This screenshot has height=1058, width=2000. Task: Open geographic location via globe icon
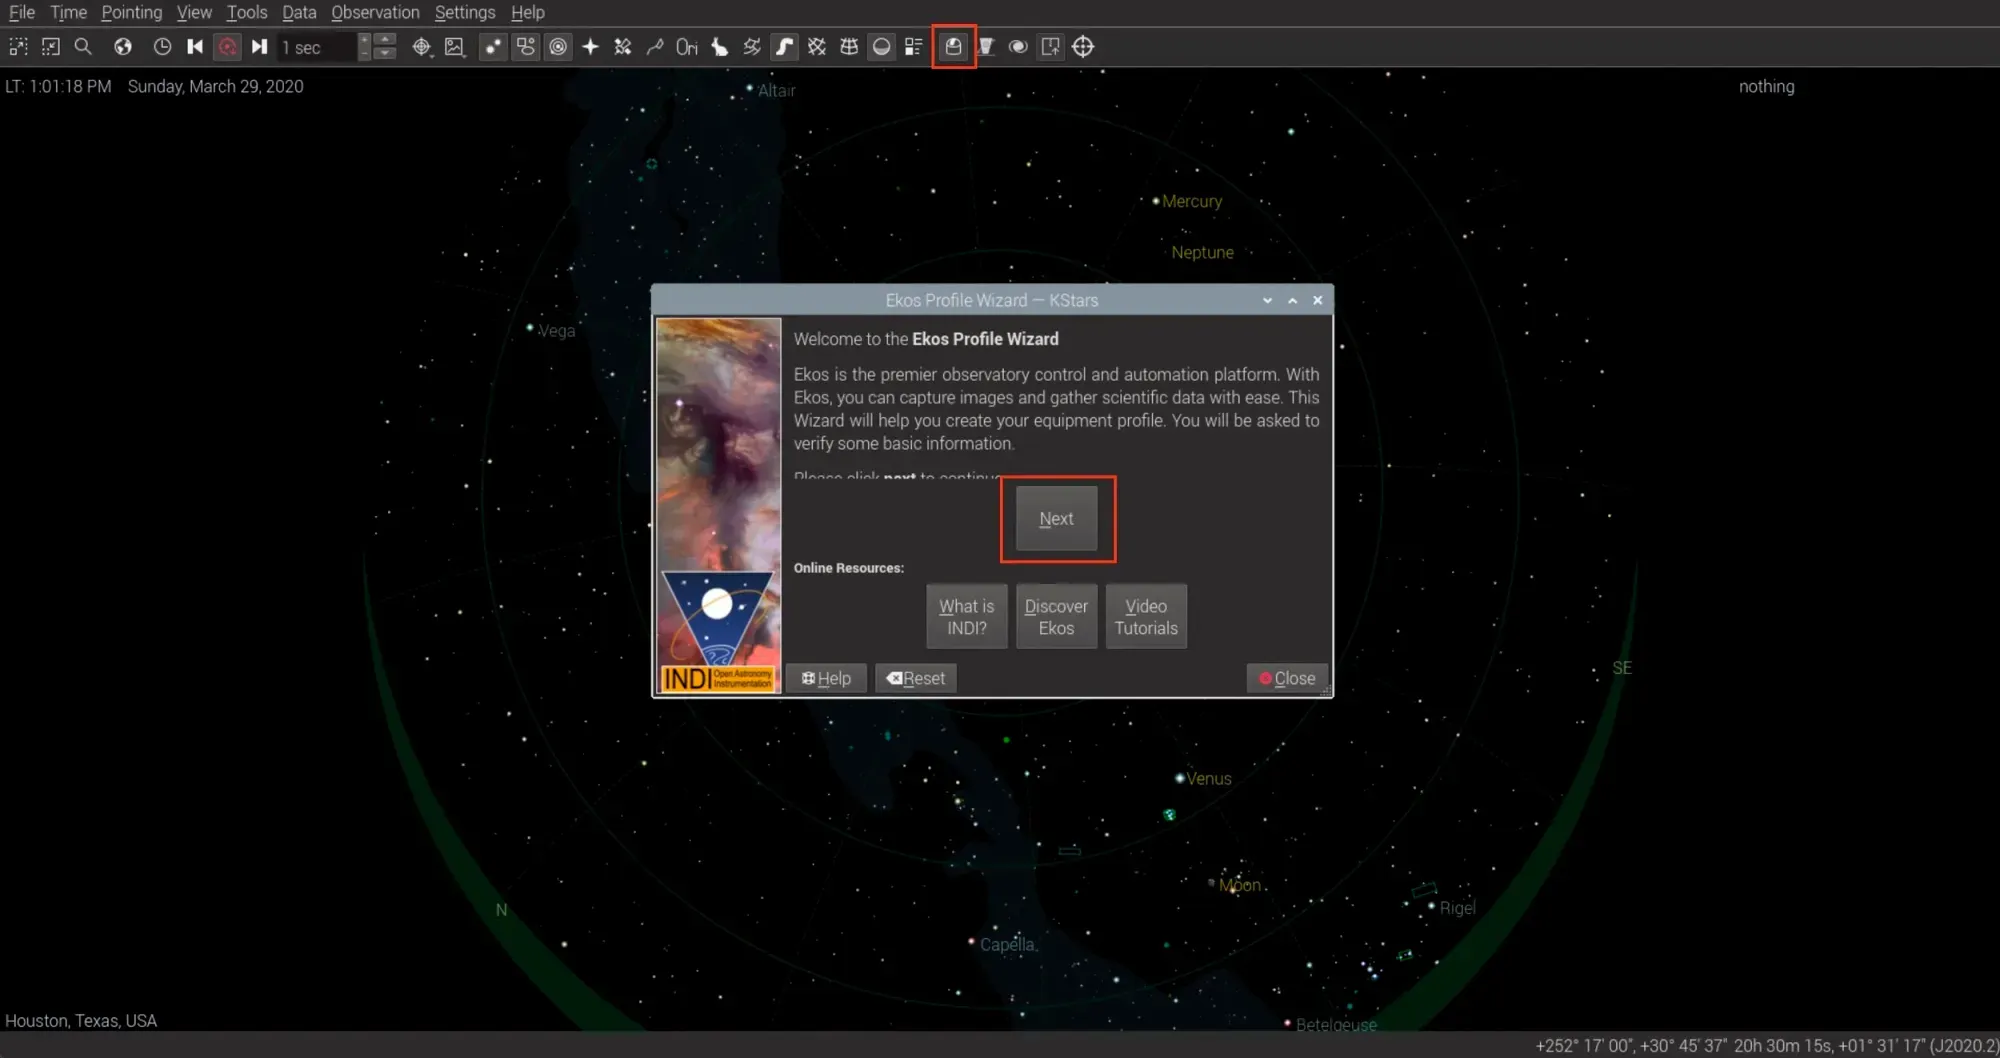[123, 47]
